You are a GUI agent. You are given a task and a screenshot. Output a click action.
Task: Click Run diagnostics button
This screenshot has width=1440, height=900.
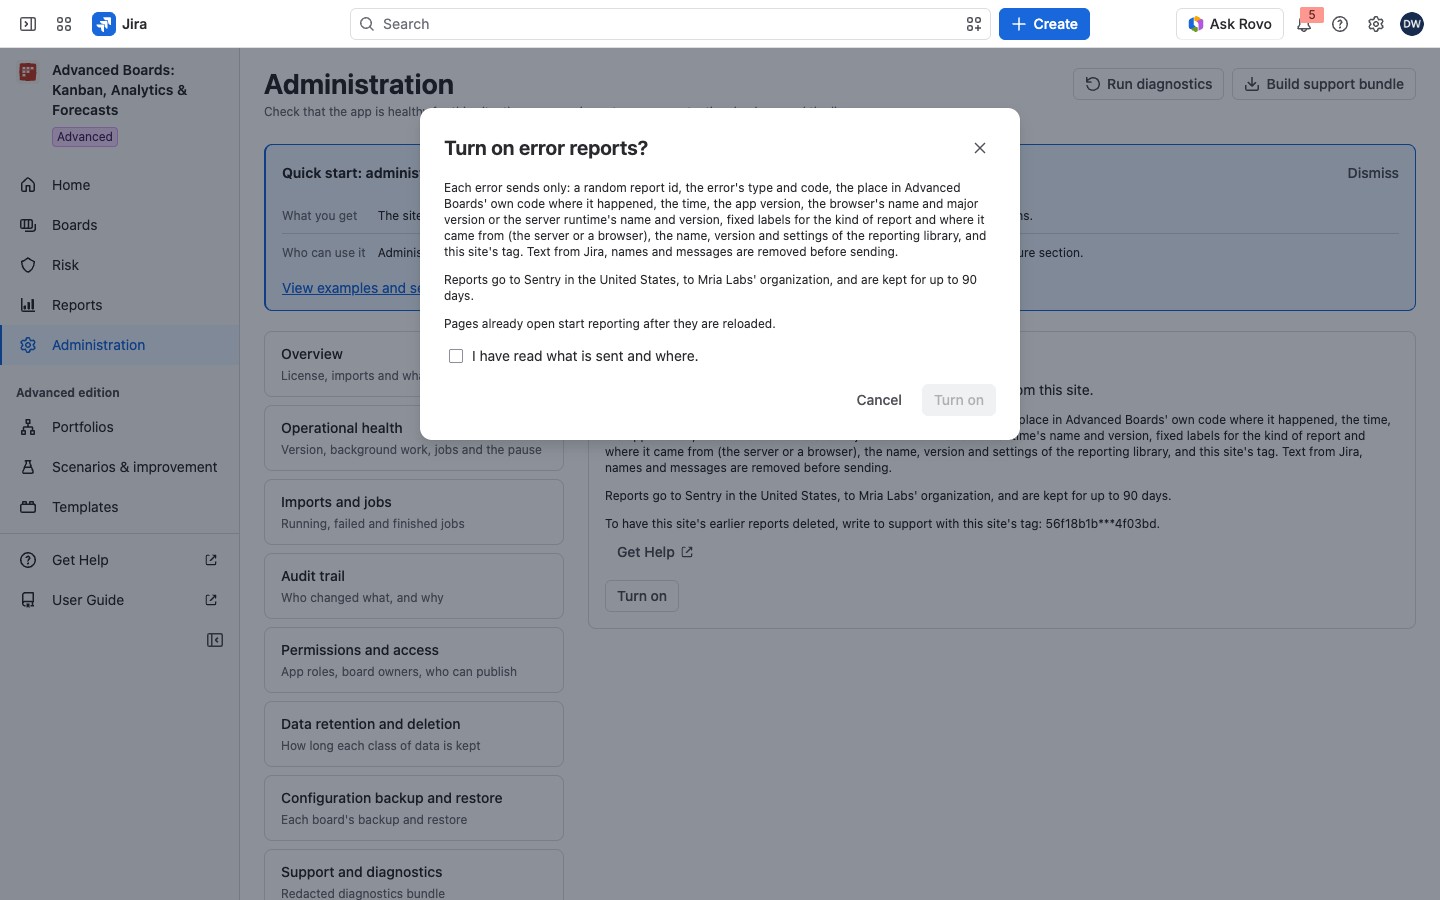(x=1149, y=84)
